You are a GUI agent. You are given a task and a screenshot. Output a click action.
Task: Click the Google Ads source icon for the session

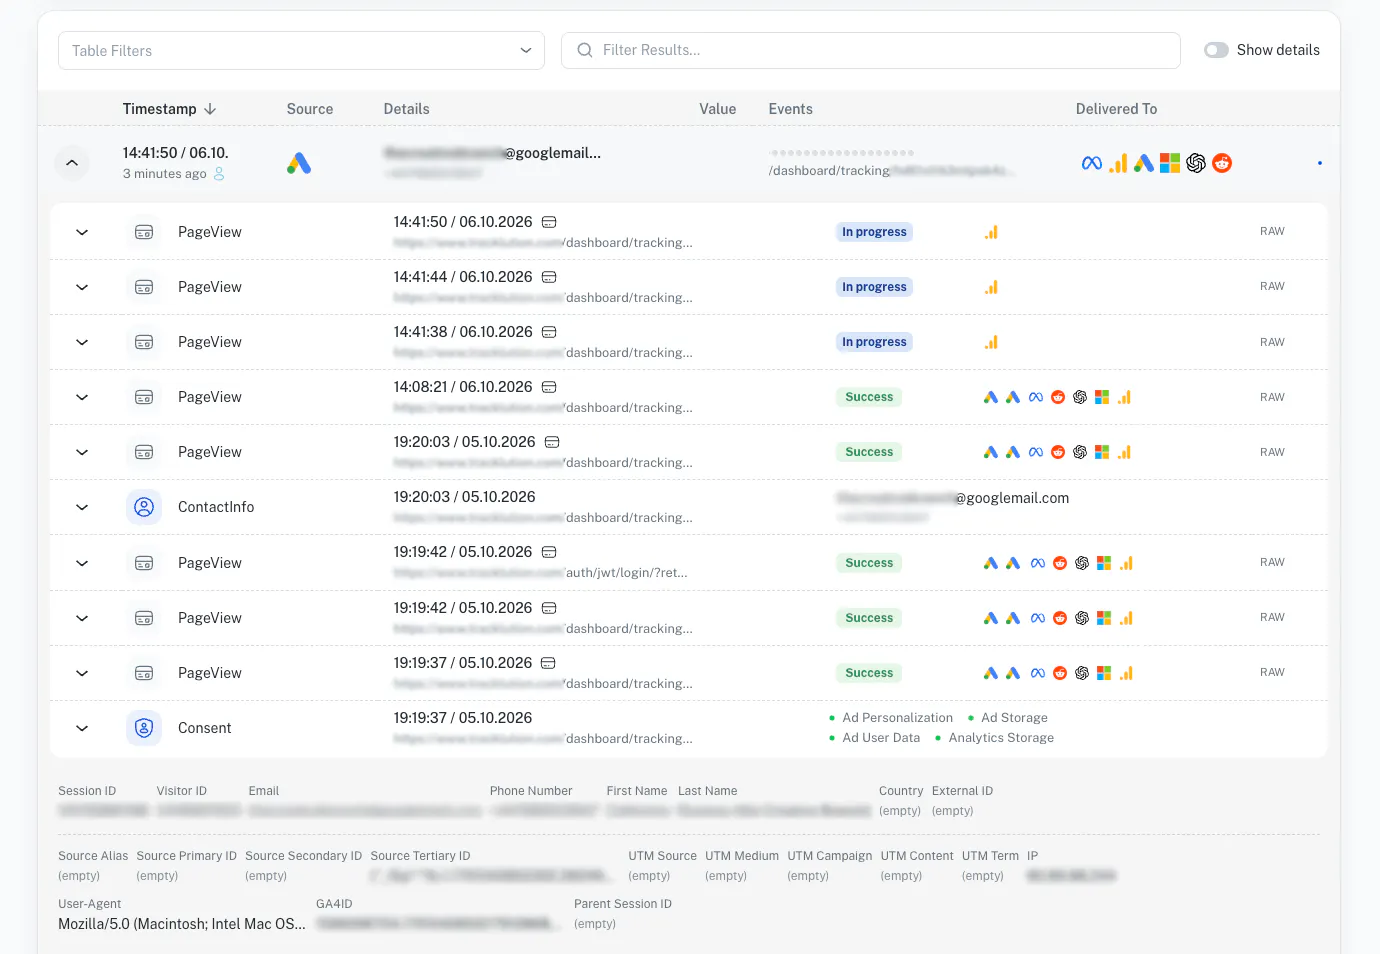[299, 163]
